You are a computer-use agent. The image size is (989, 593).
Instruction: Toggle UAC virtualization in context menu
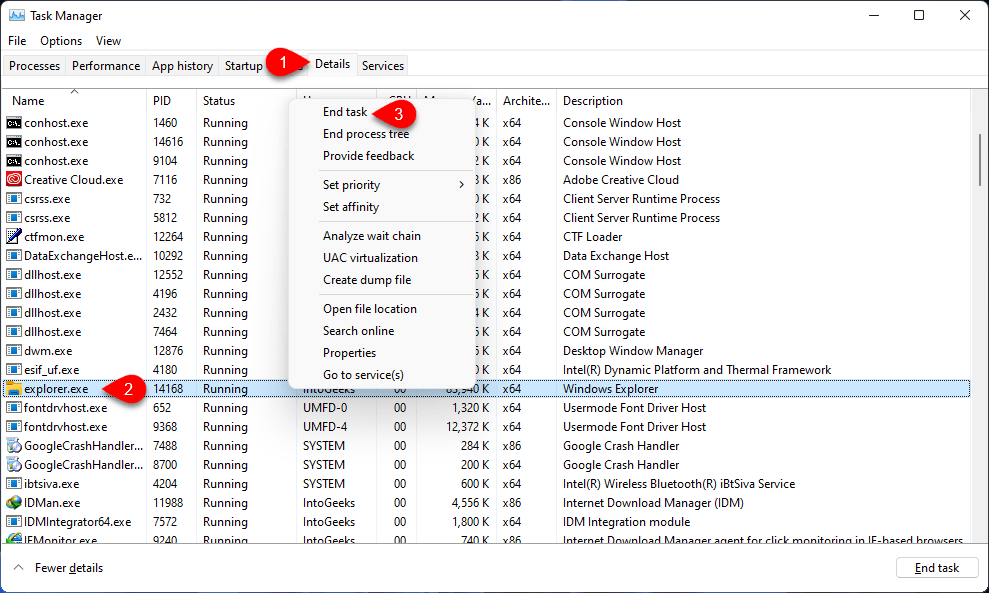pyautogui.click(x=370, y=258)
